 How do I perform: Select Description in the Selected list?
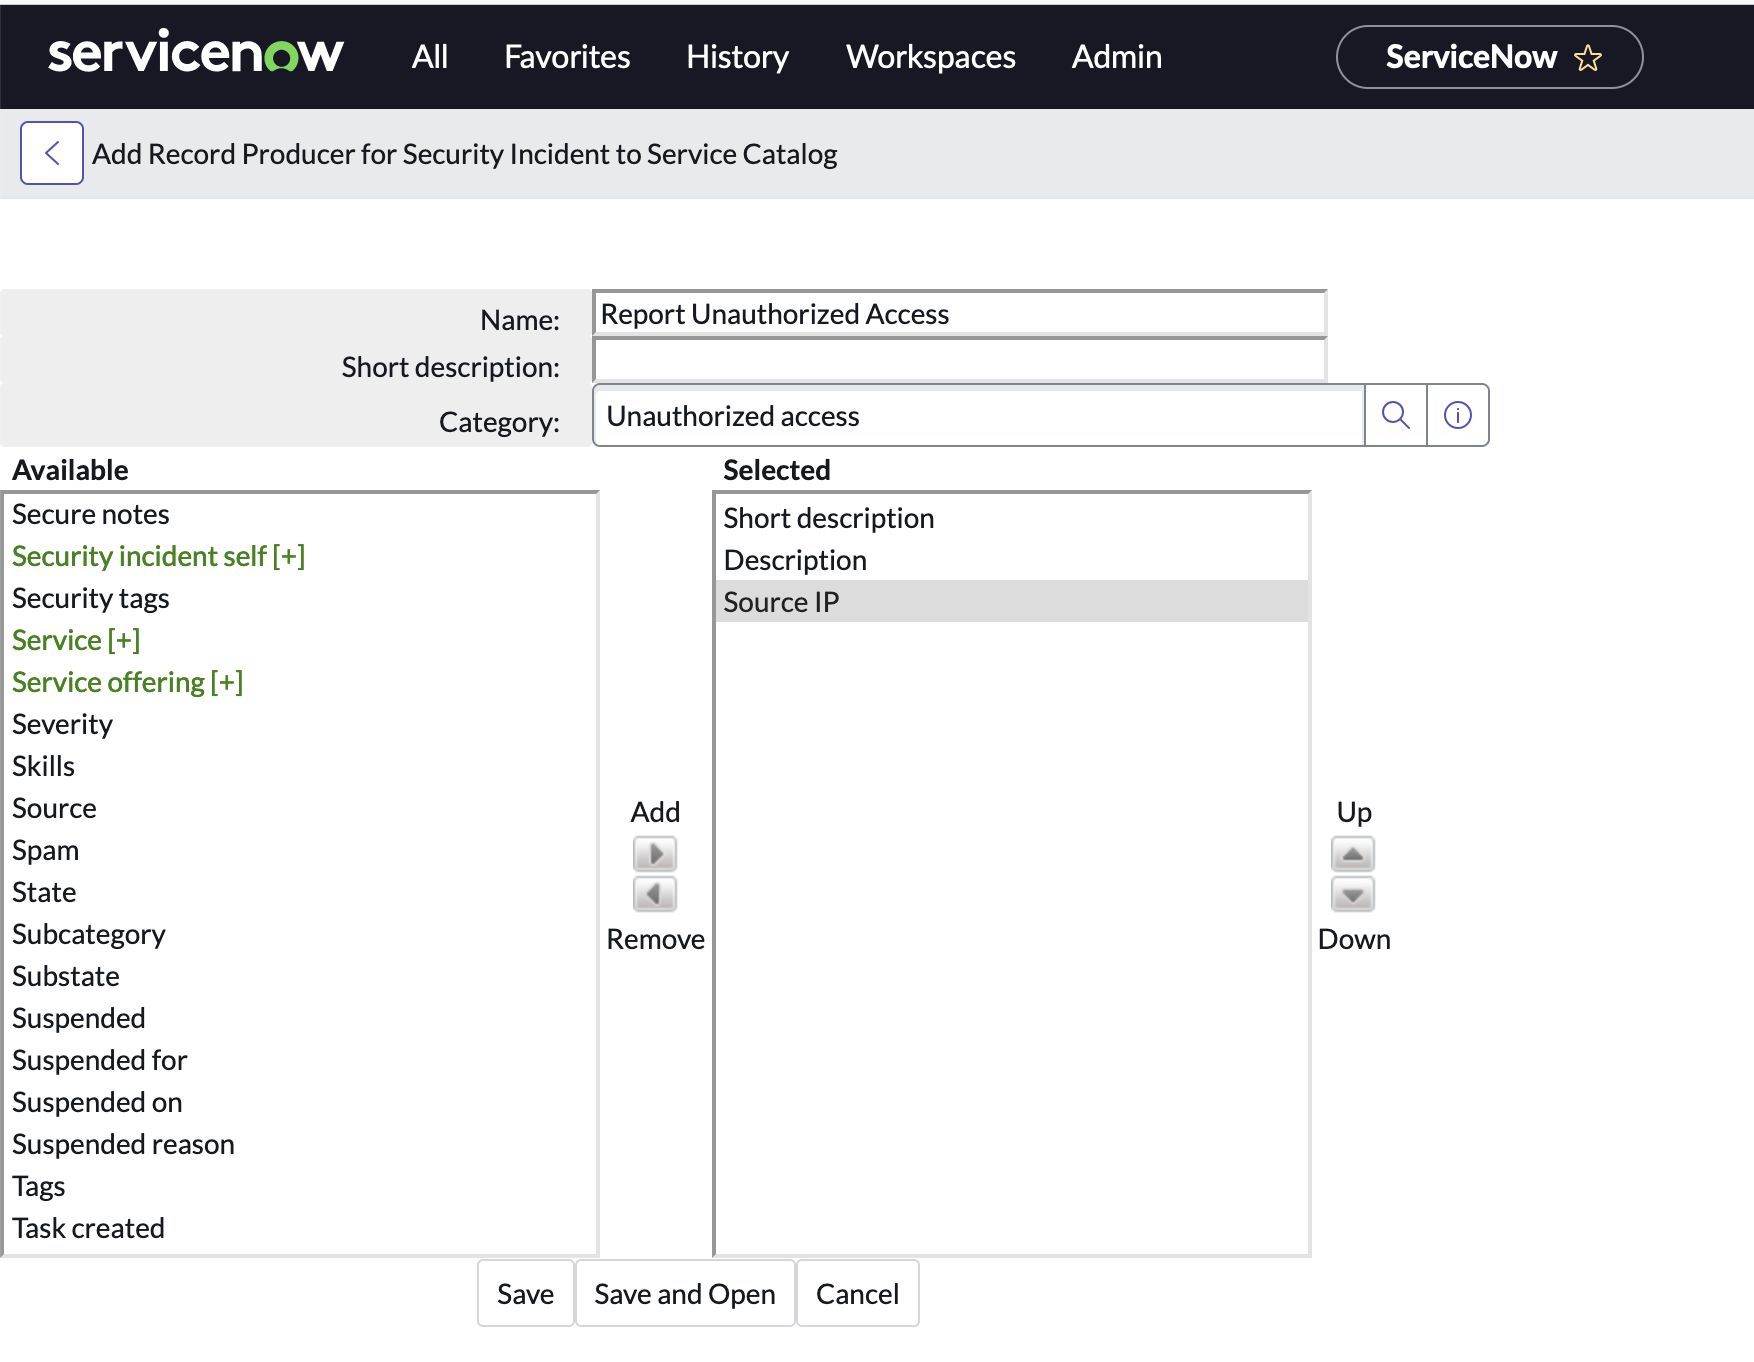pos(795,560)
